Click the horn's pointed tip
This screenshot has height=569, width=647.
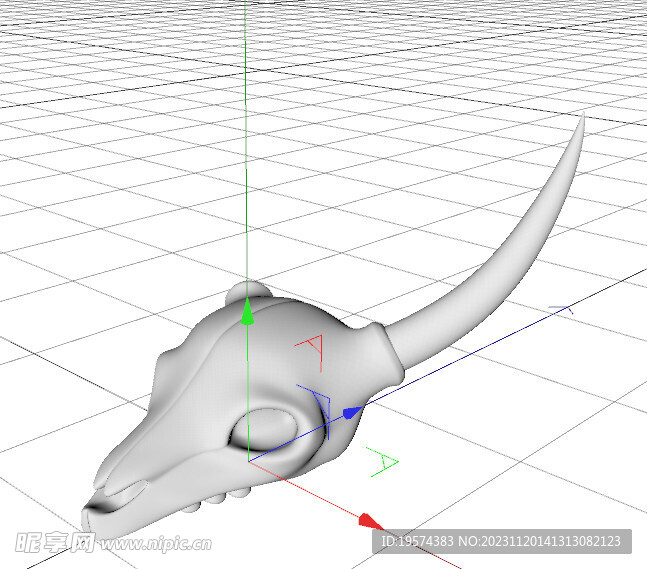click(x=583, y=117)
